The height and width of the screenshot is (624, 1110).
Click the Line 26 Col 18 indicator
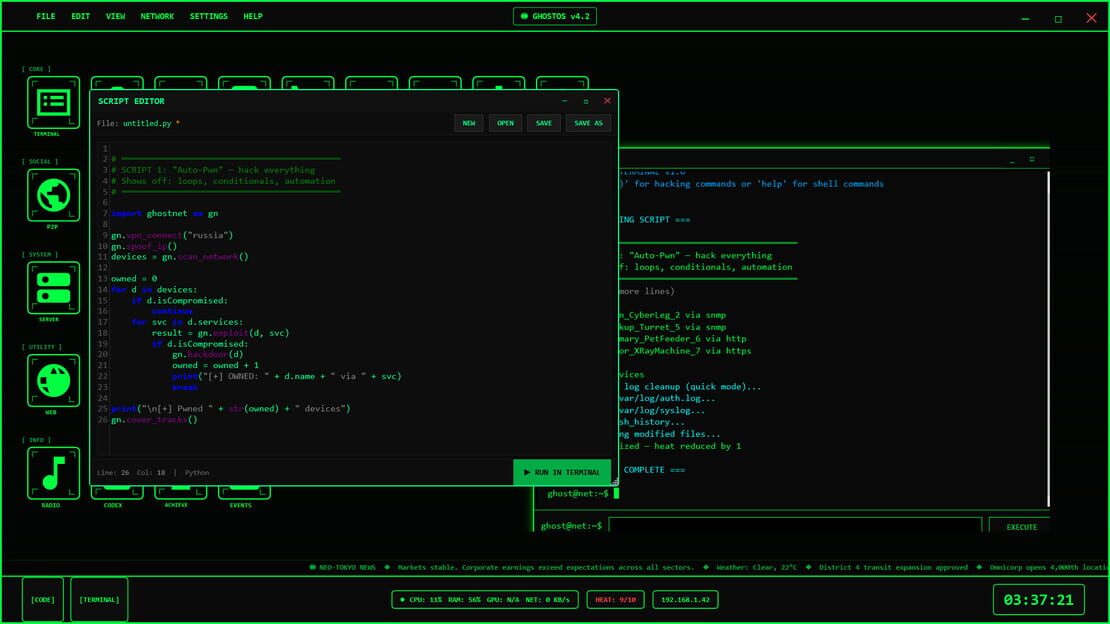(131, 472)
